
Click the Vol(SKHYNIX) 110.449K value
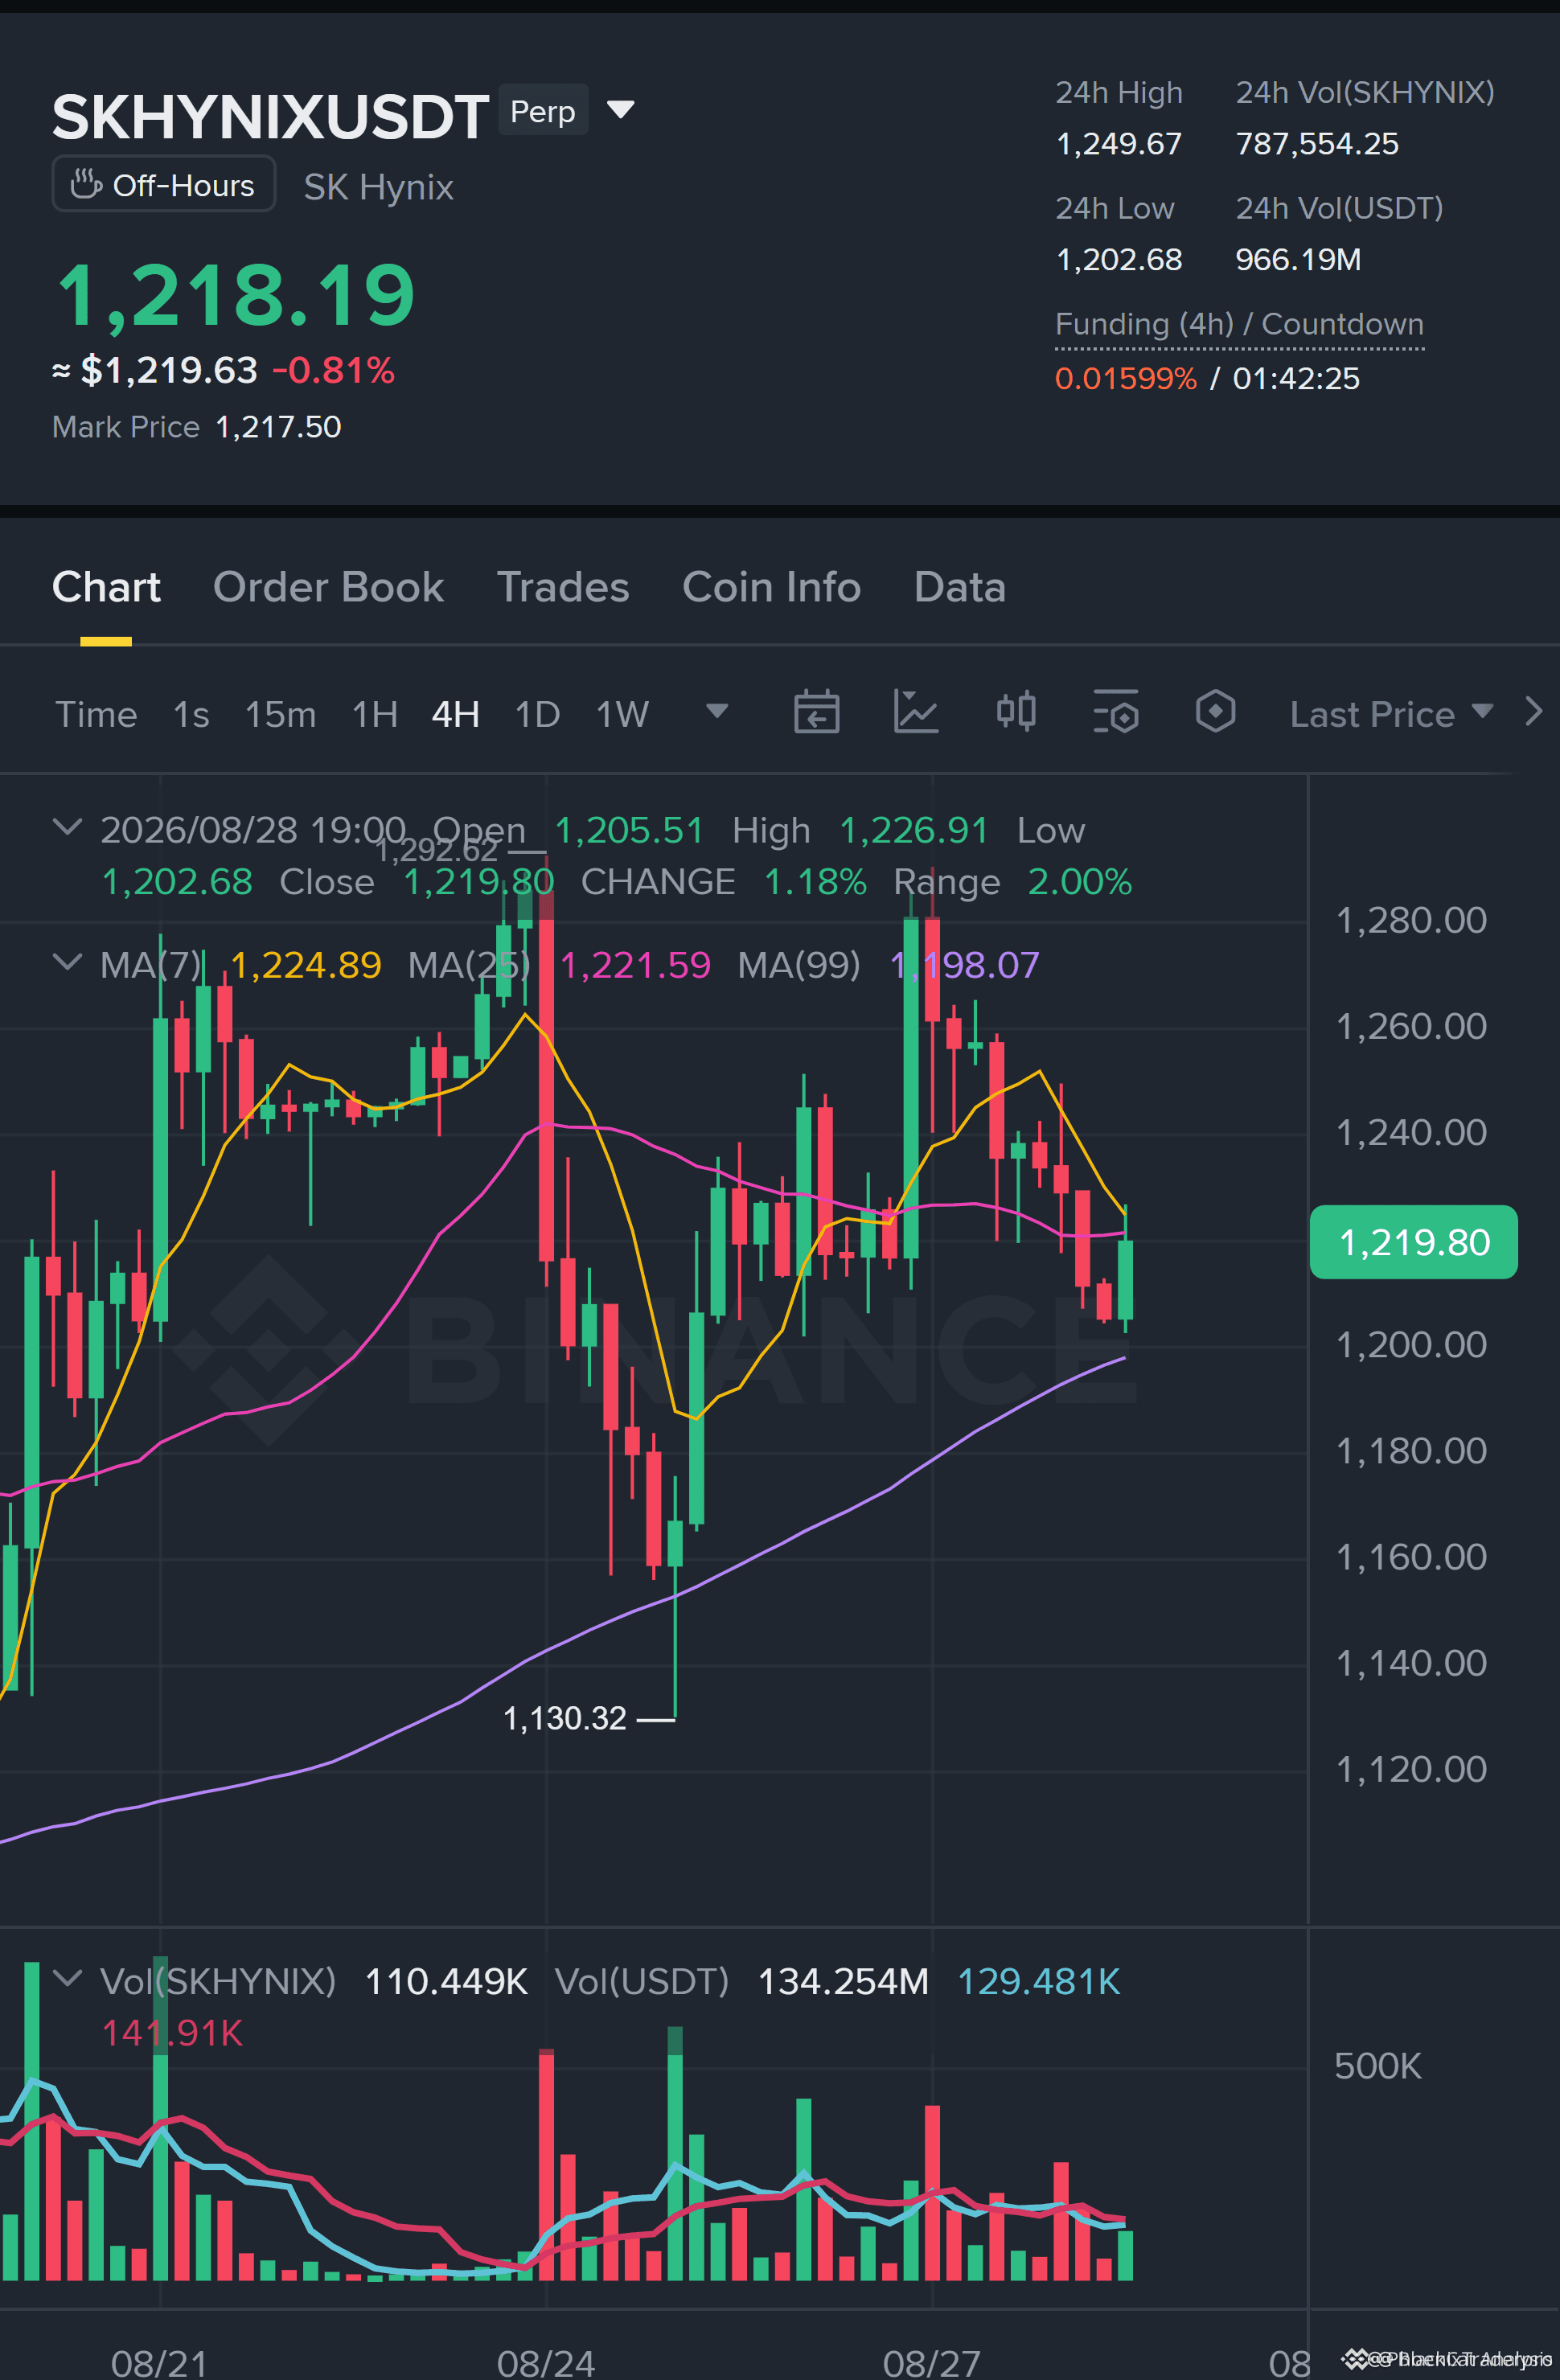pyautogui.click(x=446, y=1981)
